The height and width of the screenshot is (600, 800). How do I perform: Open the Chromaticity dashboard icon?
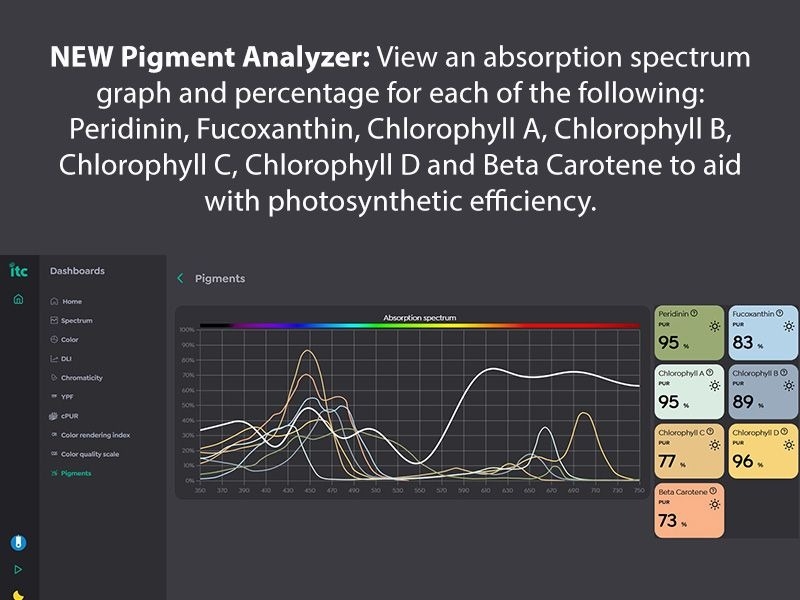tap(54, 376)
